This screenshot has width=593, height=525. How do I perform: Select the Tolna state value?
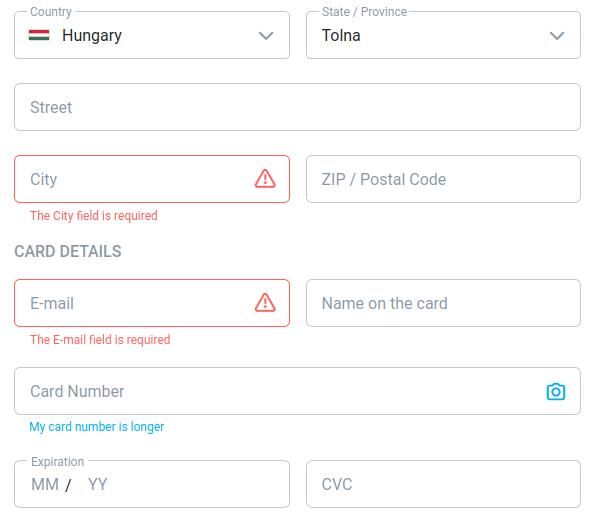(x=341, y=35)
